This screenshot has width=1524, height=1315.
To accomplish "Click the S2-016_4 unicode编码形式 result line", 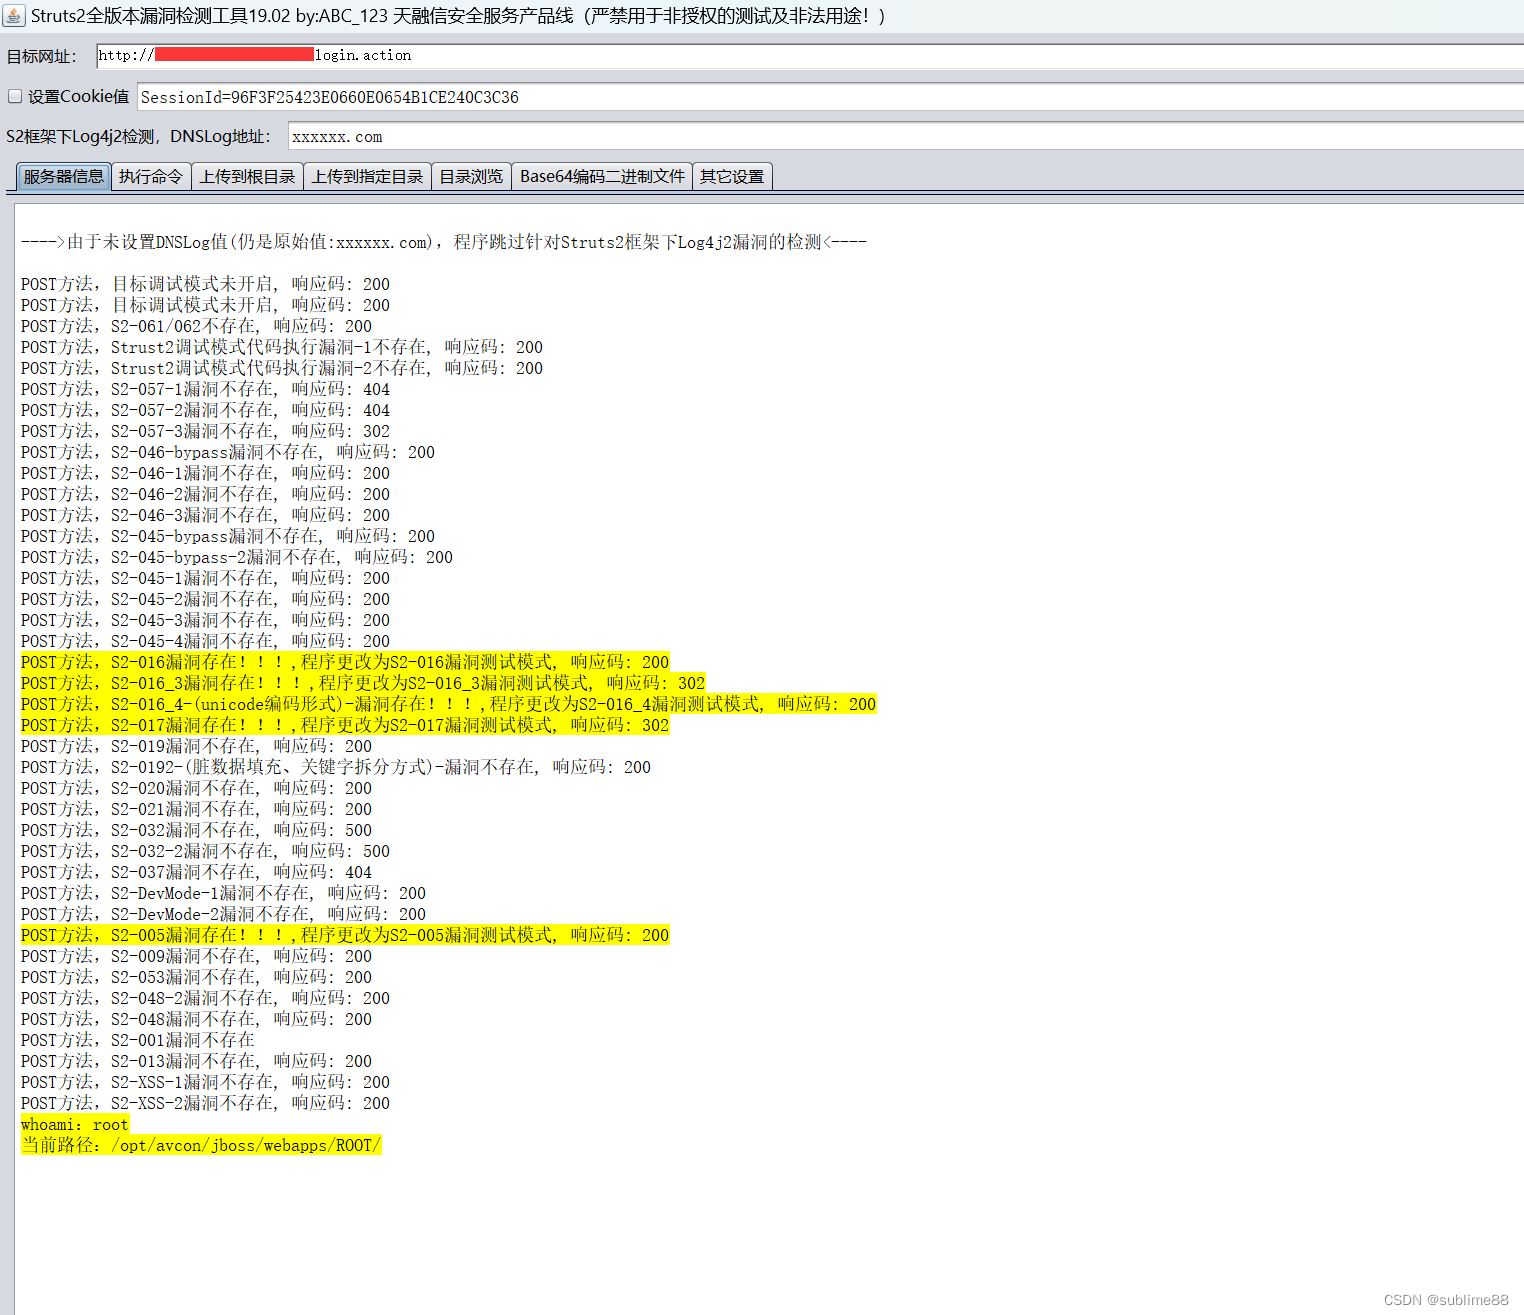I will point(448,704).
